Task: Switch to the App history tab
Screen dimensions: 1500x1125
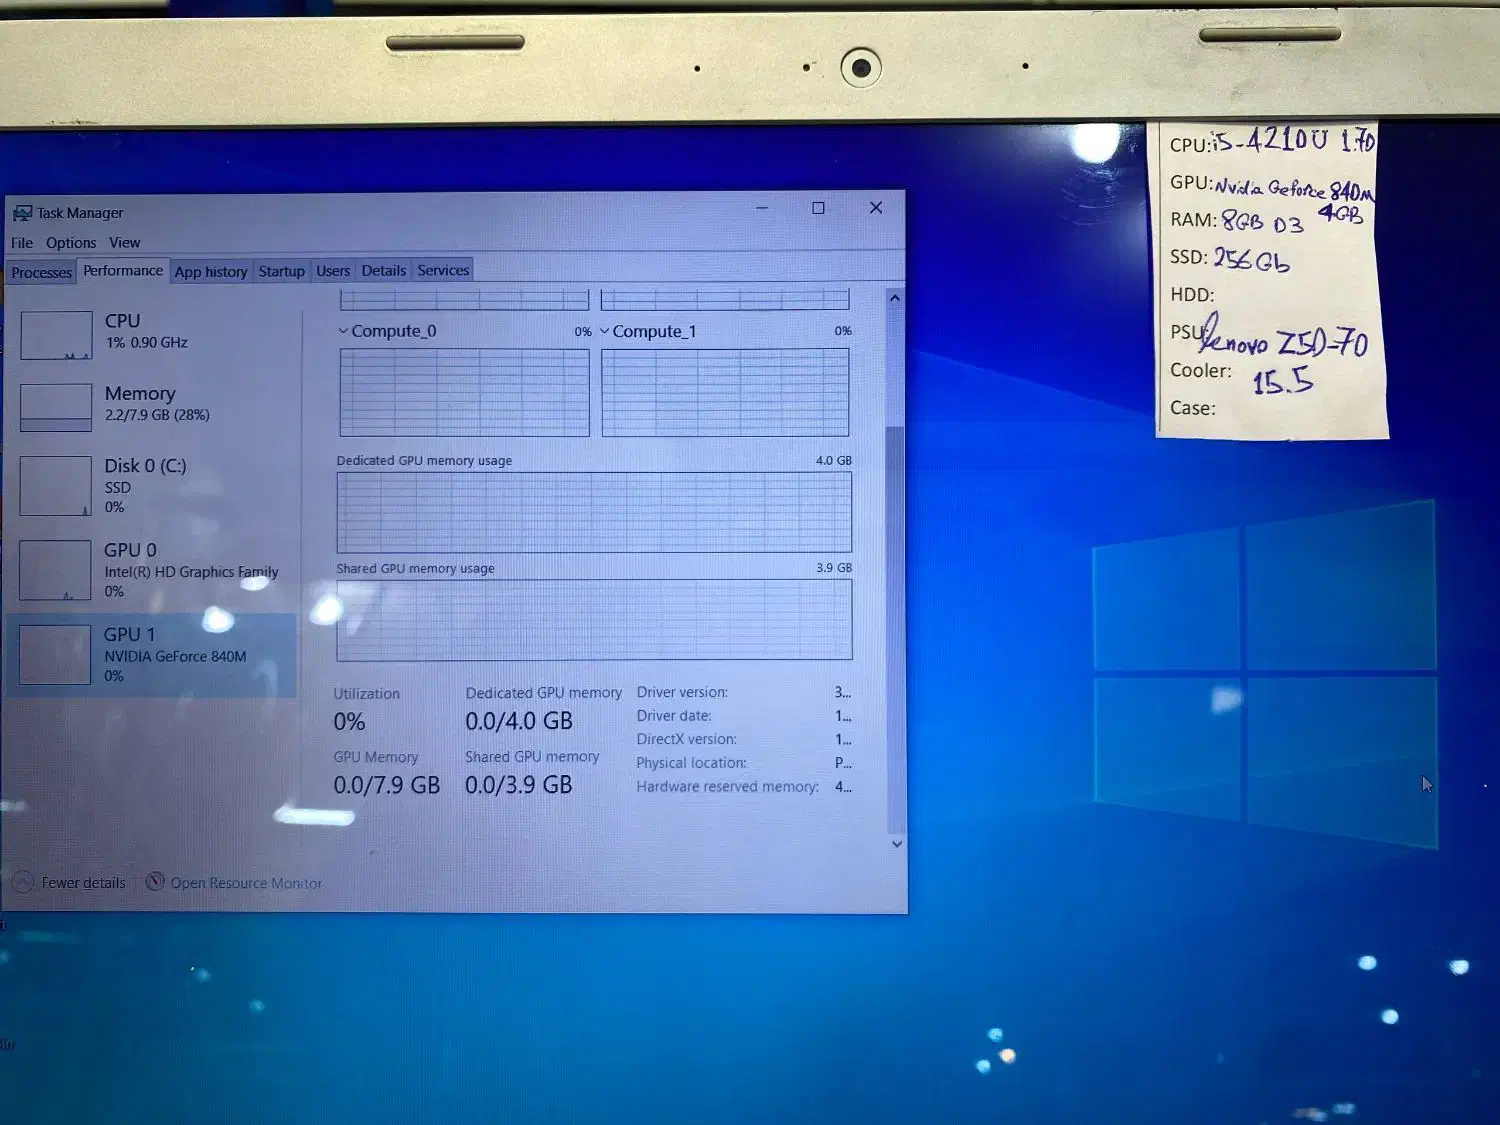Action: (210, 272)
